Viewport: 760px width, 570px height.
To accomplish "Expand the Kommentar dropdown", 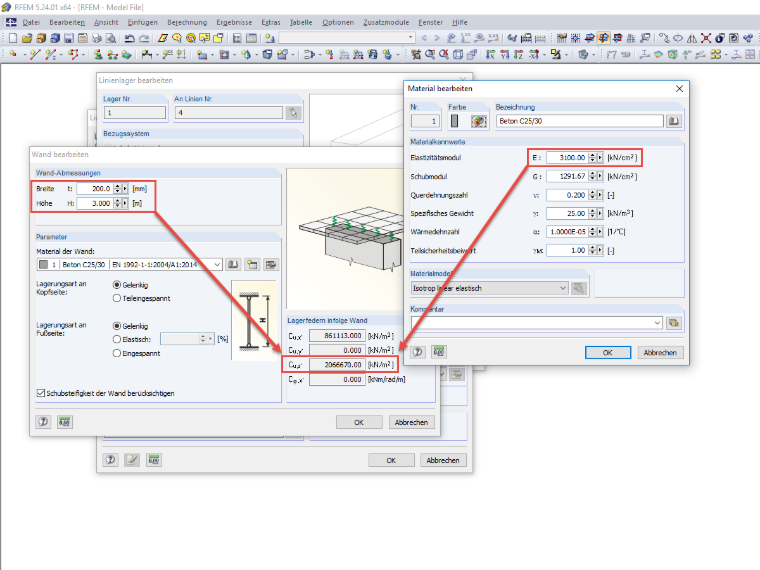I will 657,323.
